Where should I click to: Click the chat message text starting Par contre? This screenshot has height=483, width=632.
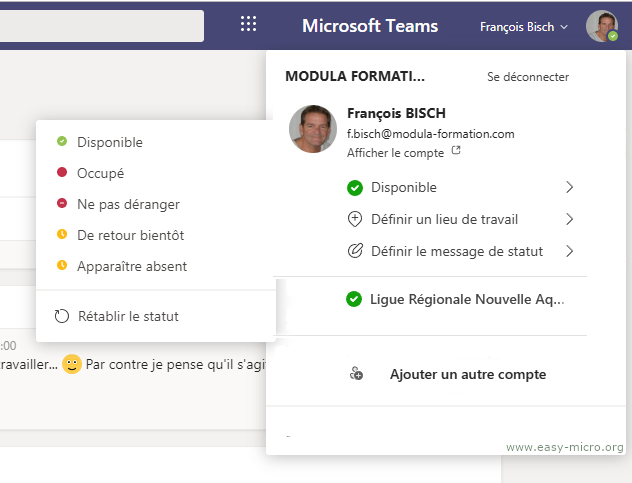(x=176, y=364)
